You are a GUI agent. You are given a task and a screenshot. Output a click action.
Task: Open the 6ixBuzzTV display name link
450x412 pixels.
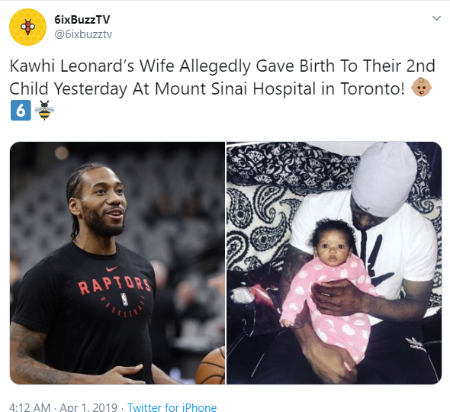82,20
